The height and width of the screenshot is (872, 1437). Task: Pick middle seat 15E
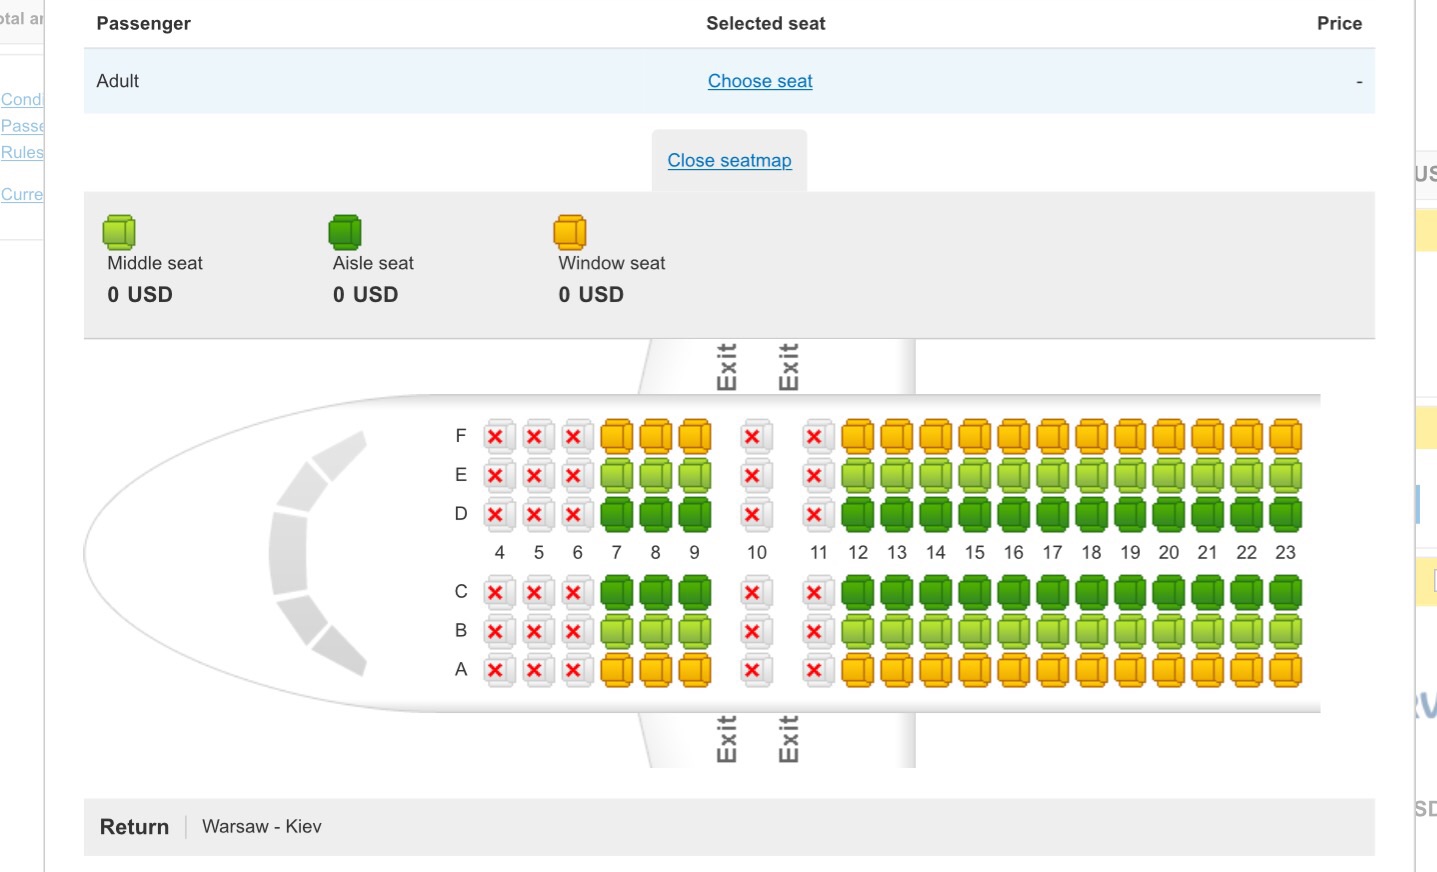click(974, 476)
